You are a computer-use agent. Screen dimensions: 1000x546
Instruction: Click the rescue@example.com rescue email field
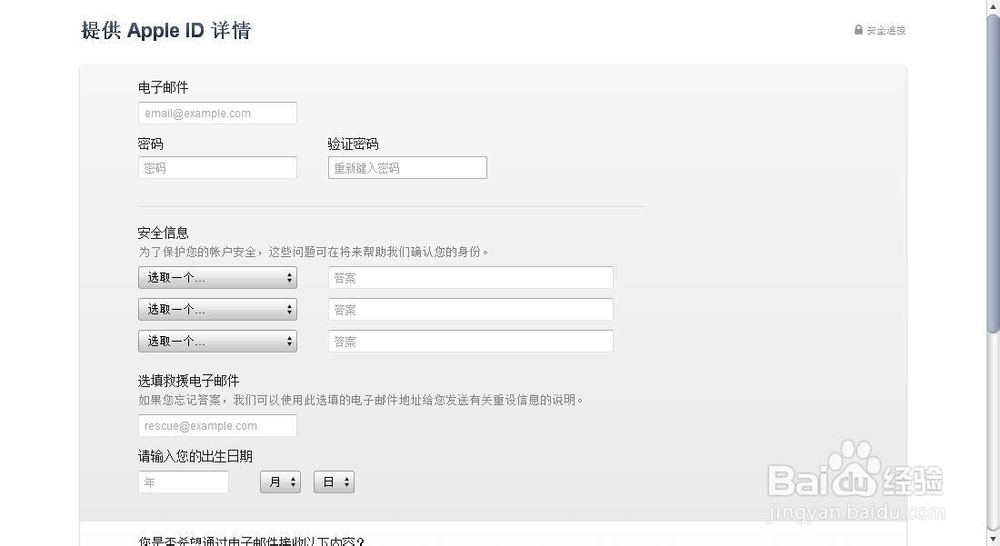tap(217, 425)
